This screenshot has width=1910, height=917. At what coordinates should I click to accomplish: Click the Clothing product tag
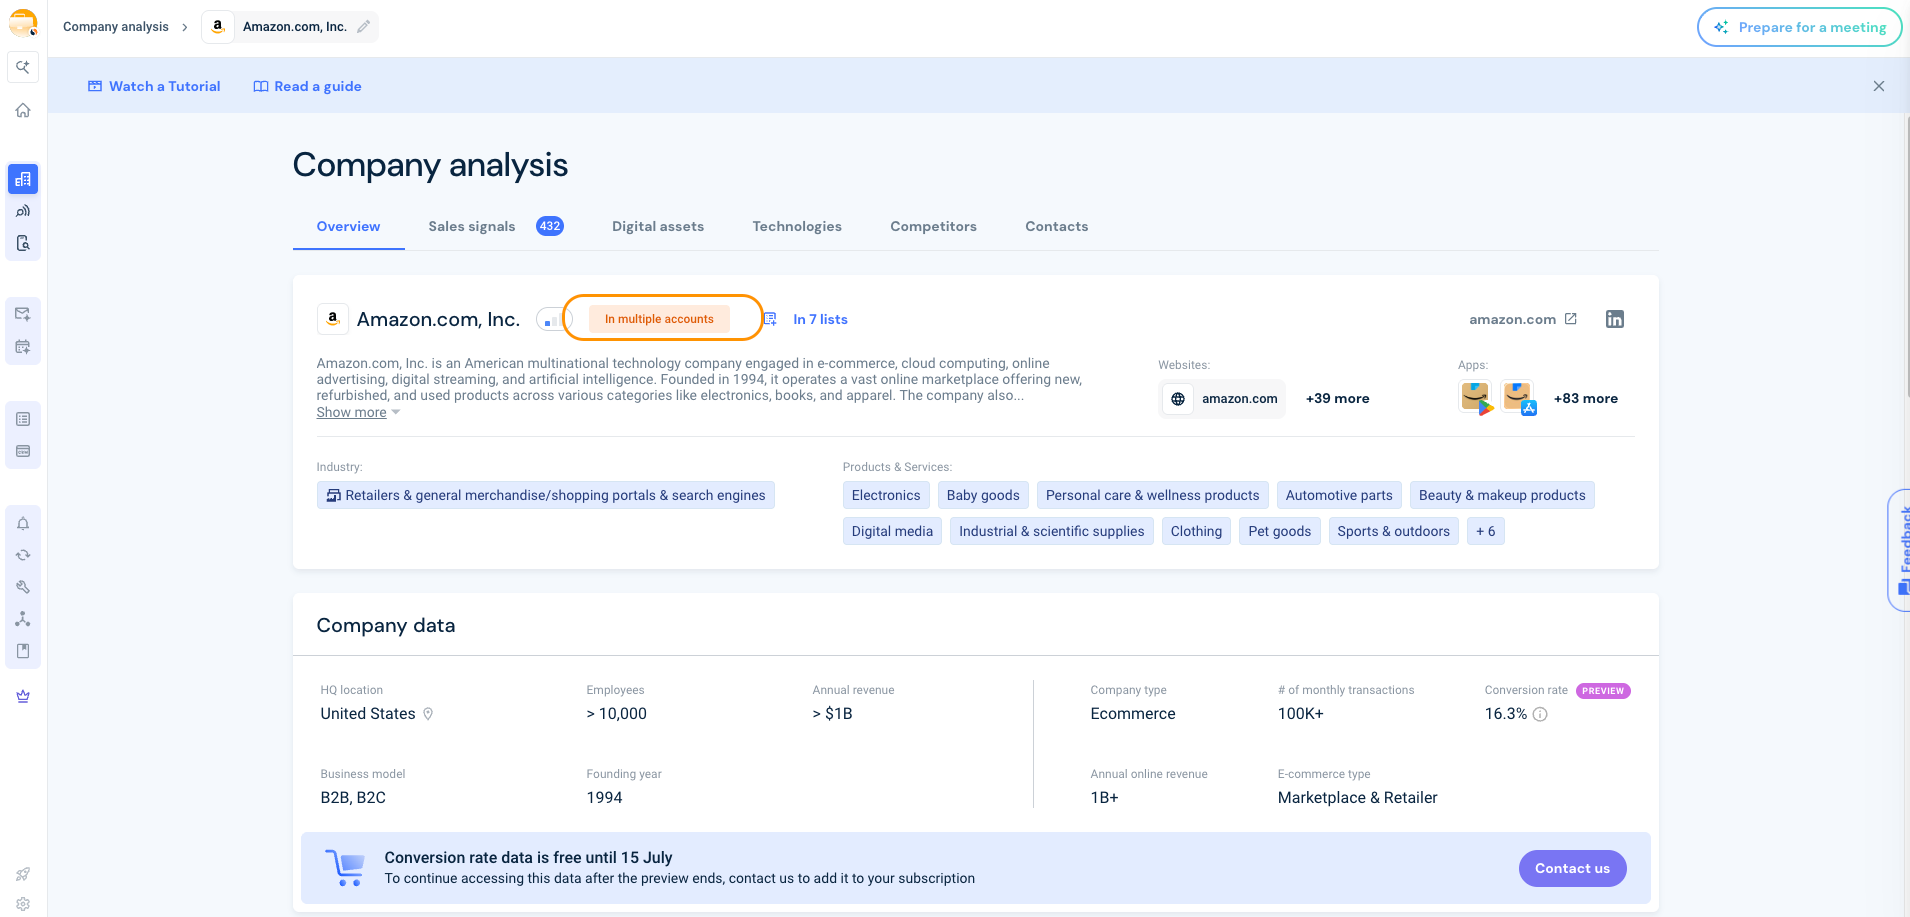click(1196, 531)
